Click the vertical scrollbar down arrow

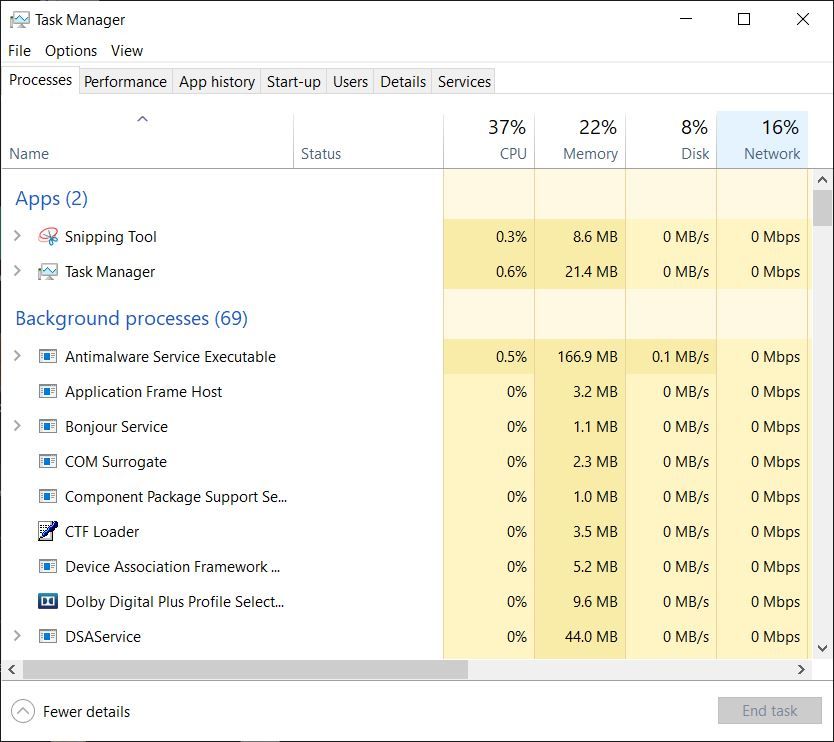pos(822,648)
